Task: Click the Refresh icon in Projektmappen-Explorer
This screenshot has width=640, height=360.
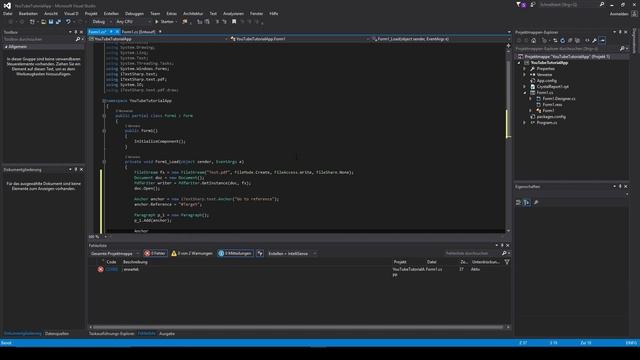Action: click(x=562, y=40)
